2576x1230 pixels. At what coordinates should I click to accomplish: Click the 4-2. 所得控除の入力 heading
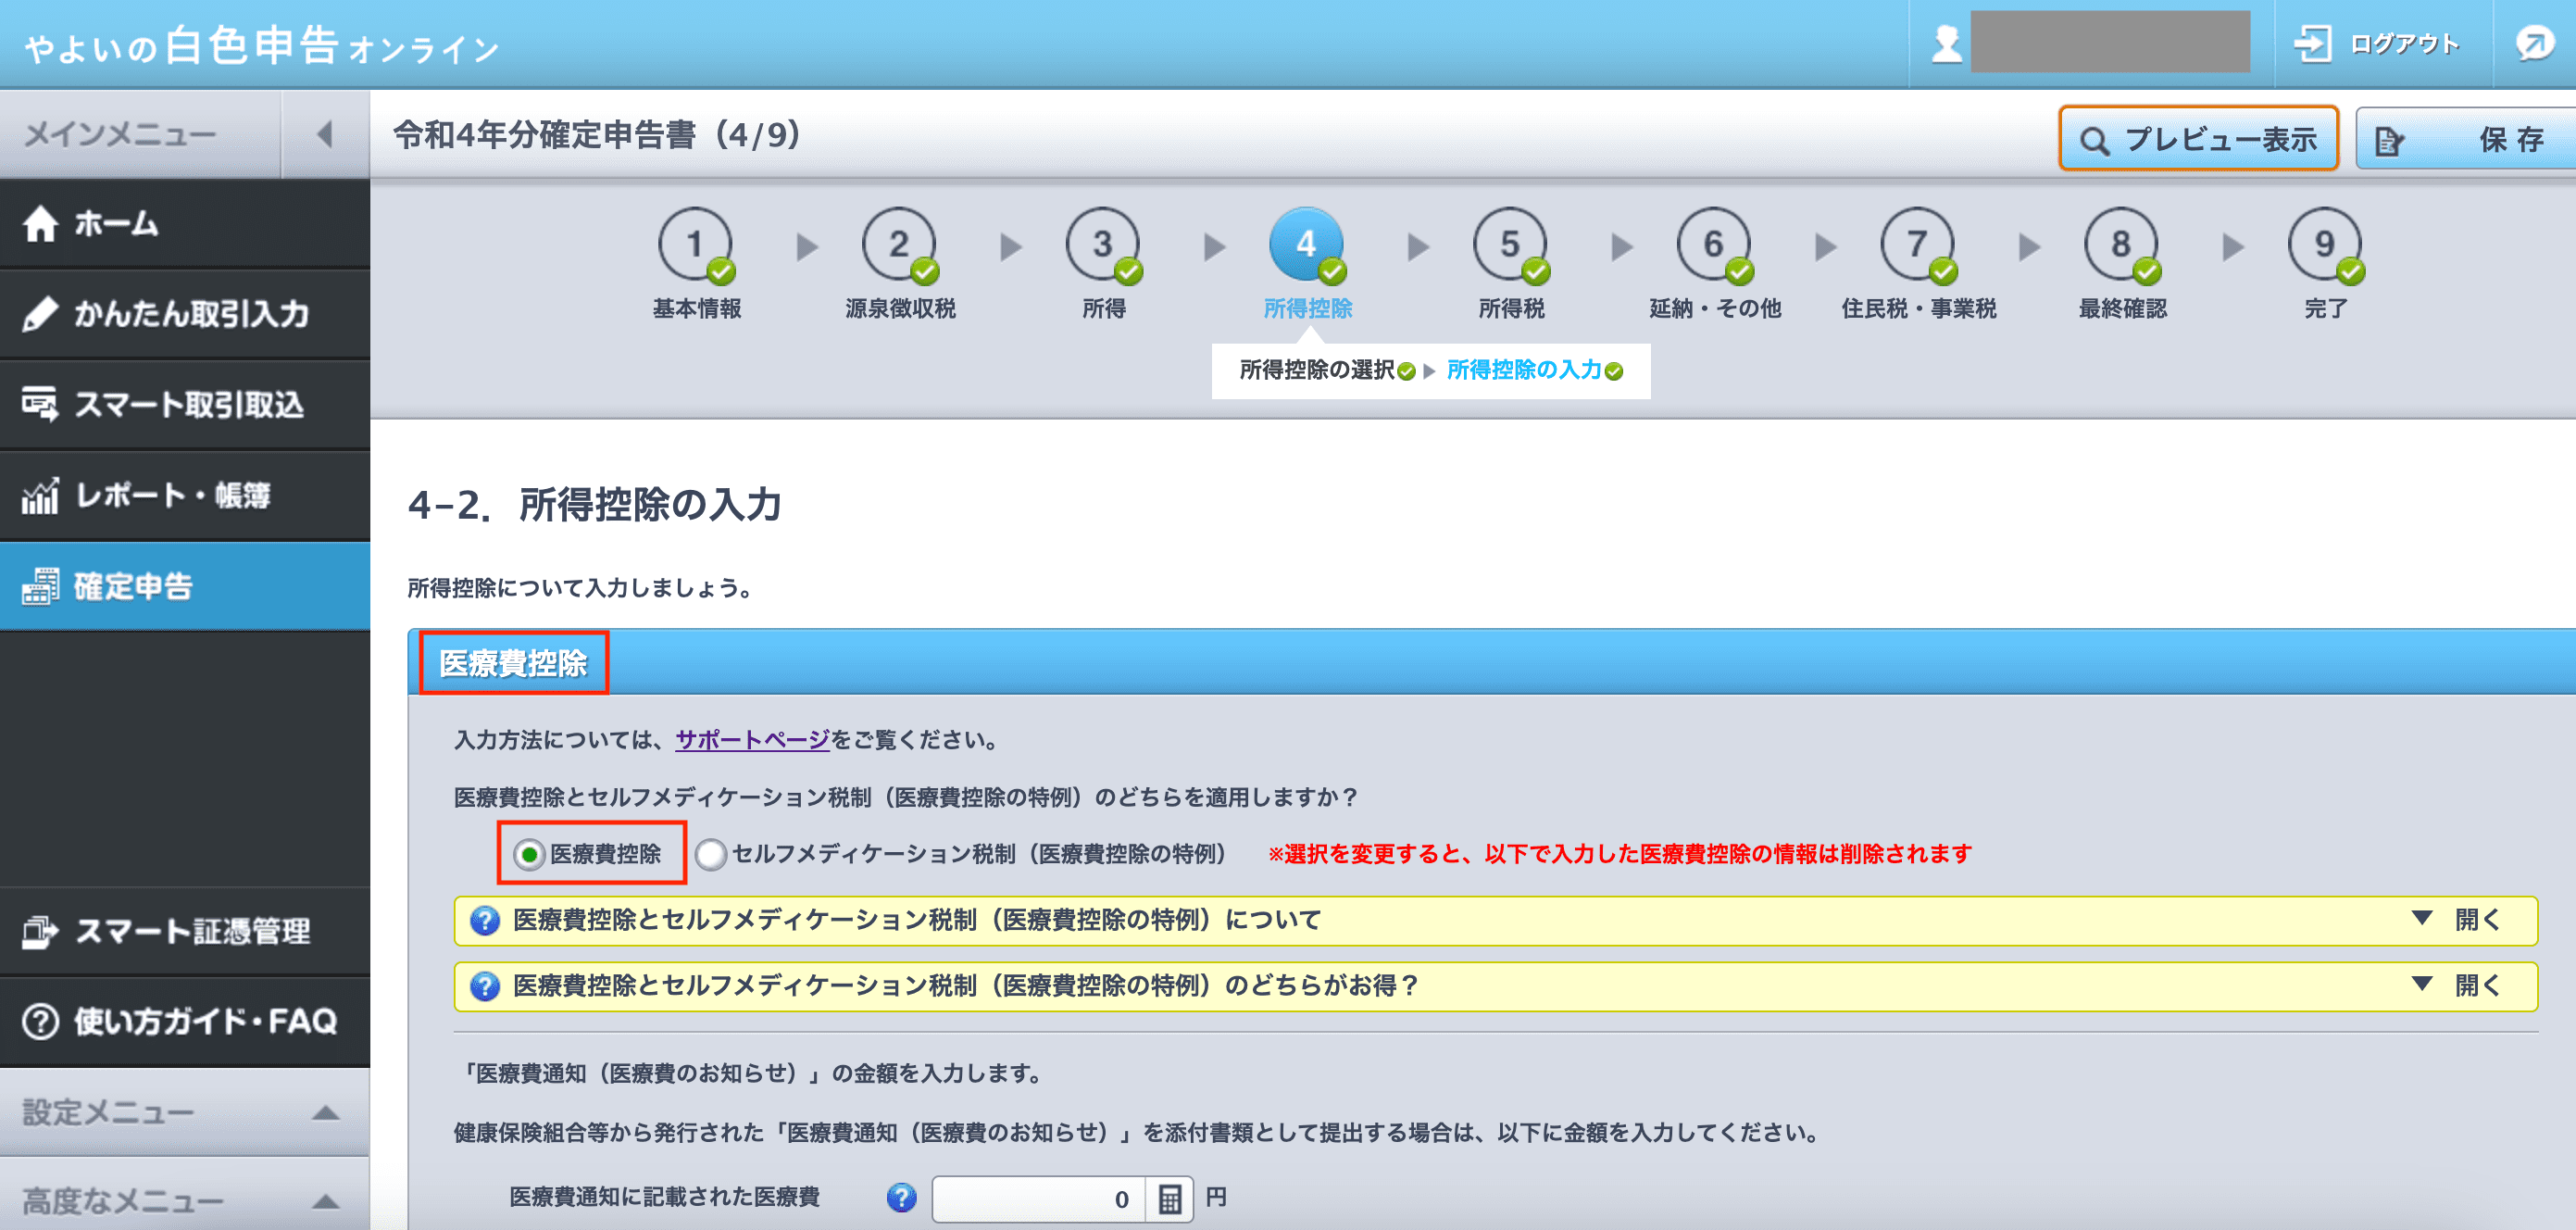point(594,504)
